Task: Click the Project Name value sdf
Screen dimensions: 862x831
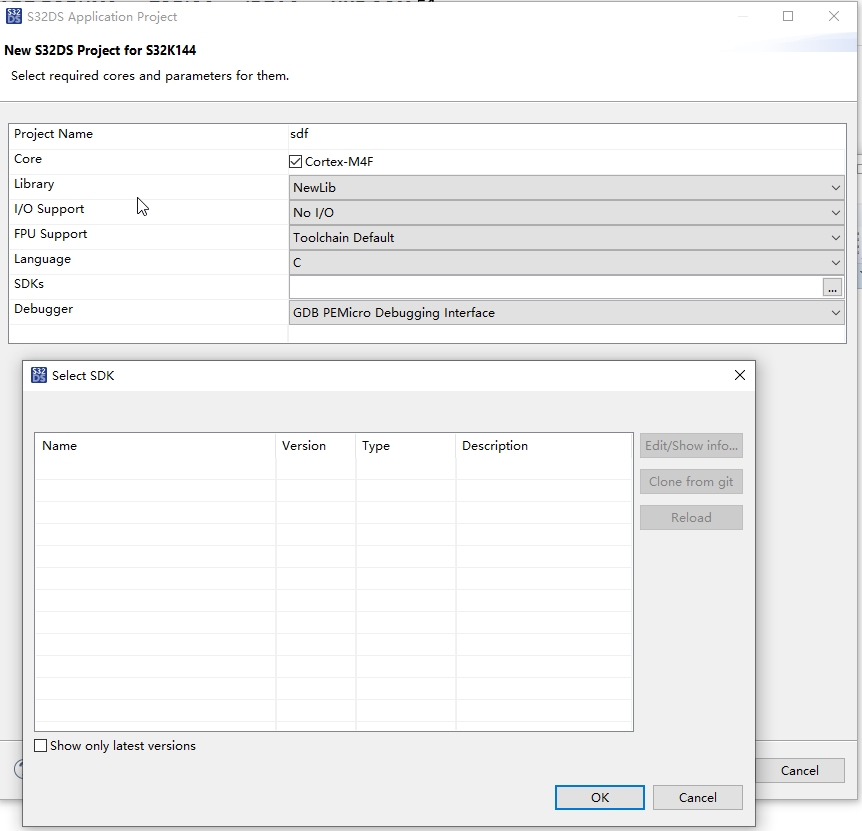Action: pyautogui.click(x=300, y=134)
